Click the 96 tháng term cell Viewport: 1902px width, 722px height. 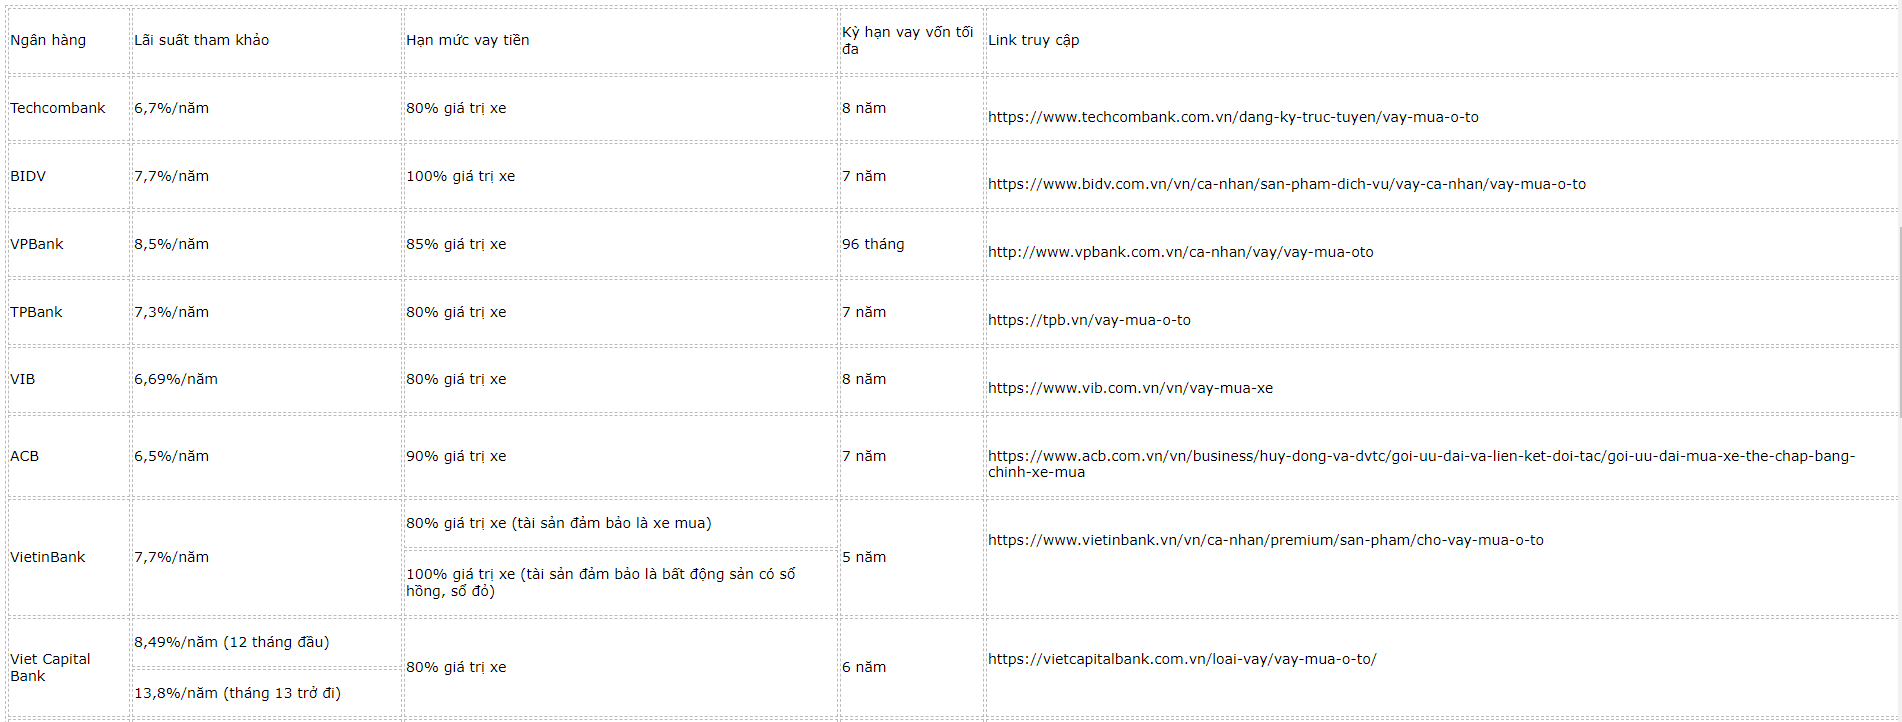[872, 244]
